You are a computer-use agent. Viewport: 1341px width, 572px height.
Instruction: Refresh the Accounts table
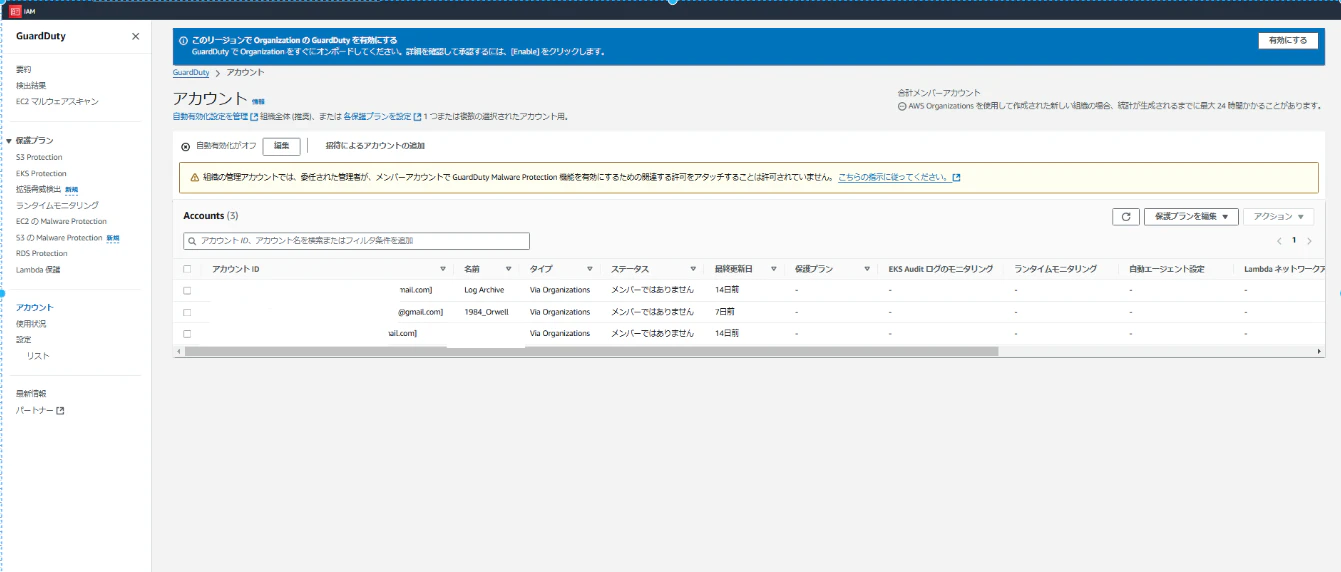coord(1126,216)
